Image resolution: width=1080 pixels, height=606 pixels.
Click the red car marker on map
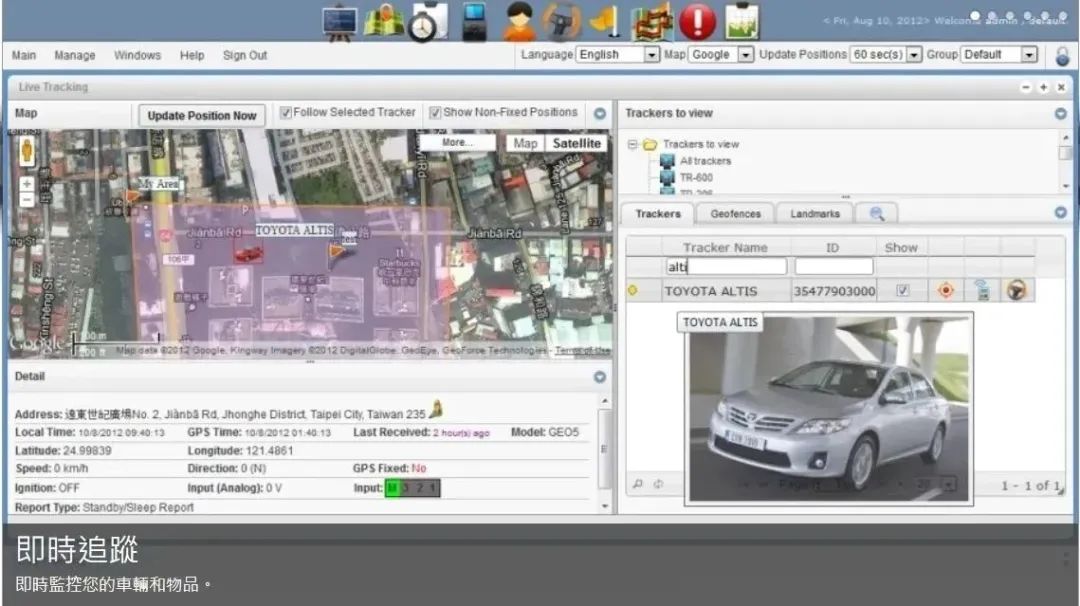[x=248, y=254]
